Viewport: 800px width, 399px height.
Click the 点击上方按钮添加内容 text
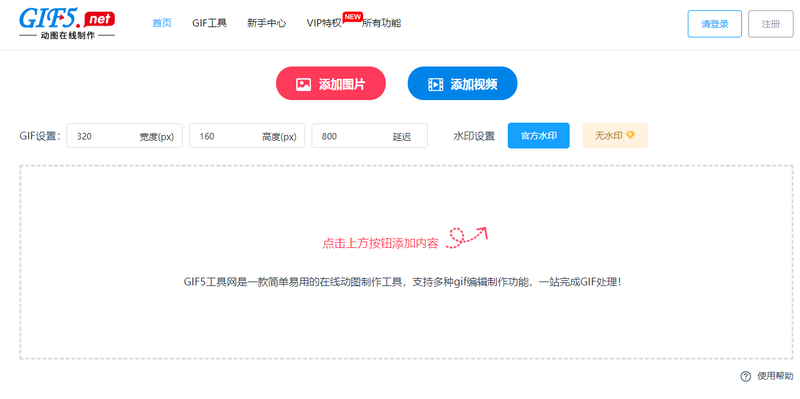(x=380, y=243)
